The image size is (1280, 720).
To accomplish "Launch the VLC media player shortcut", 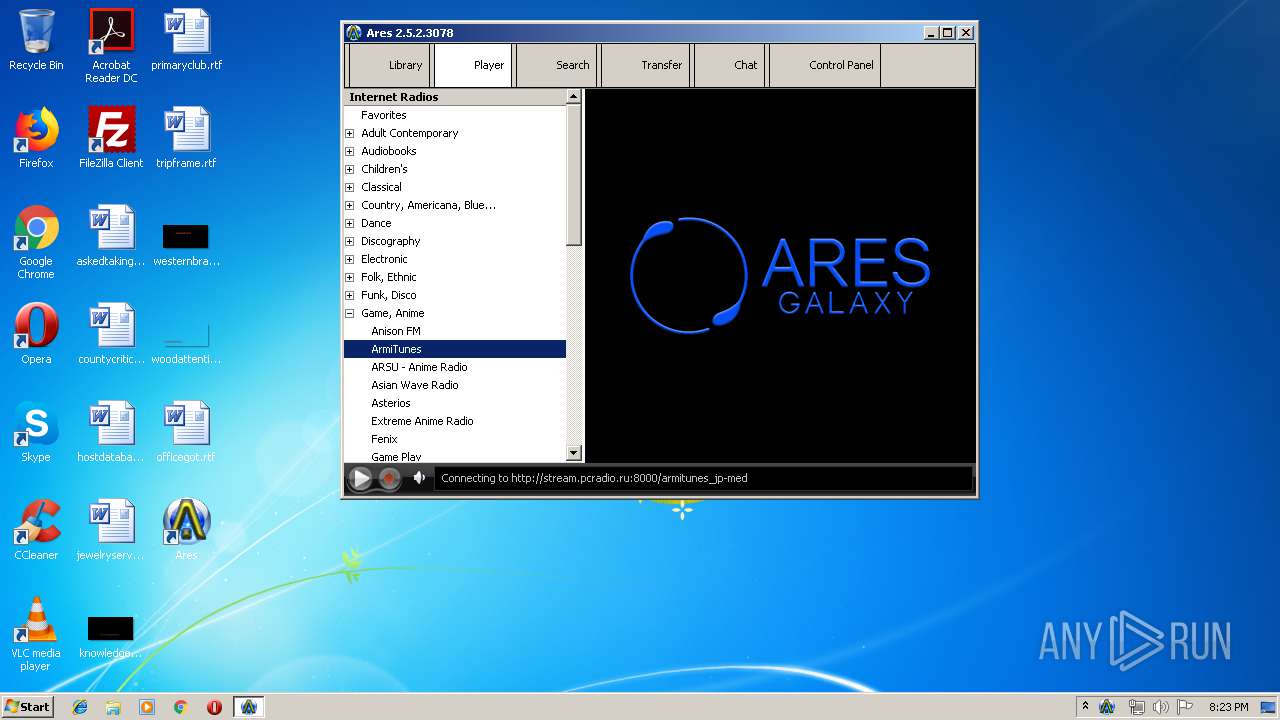I will click(x=36, y=634).
